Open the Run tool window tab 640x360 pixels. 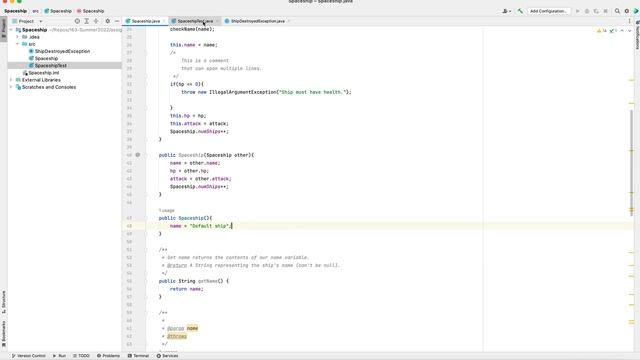tap(60, 356)
